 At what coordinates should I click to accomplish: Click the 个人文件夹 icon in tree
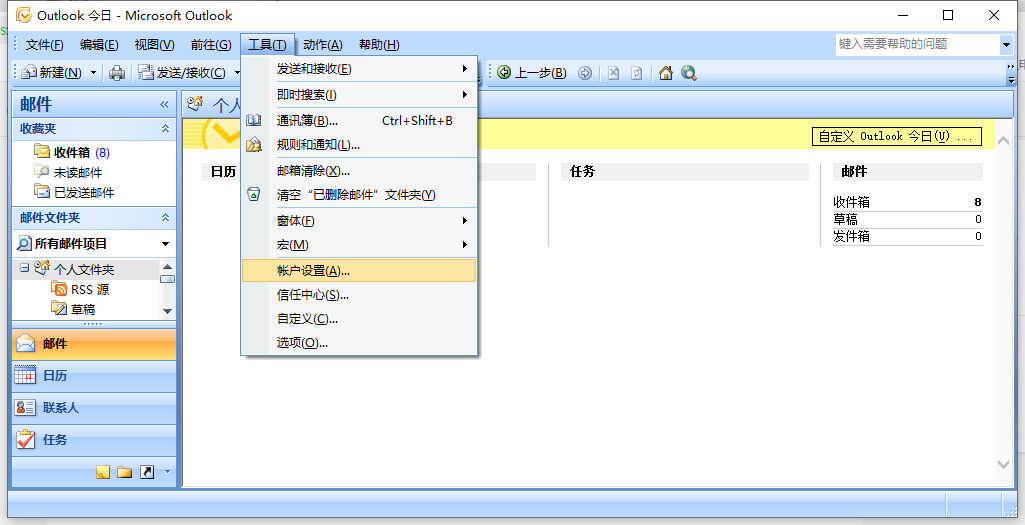(42, 267)
